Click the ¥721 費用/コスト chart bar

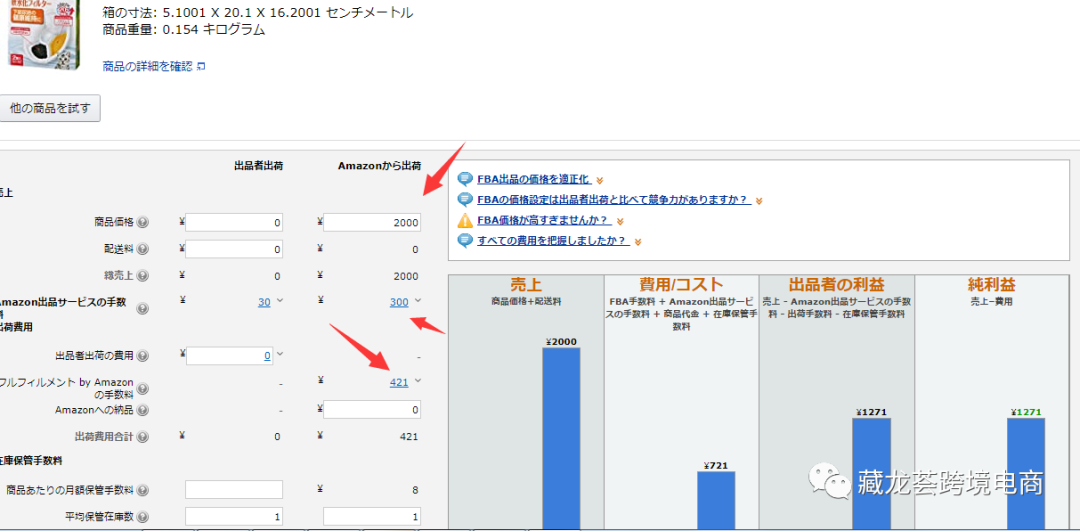click(716, 501)
